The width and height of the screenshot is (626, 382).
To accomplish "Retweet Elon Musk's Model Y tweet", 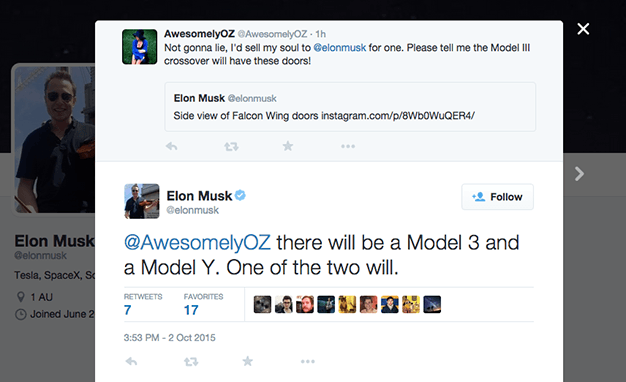I will [191, 362].
